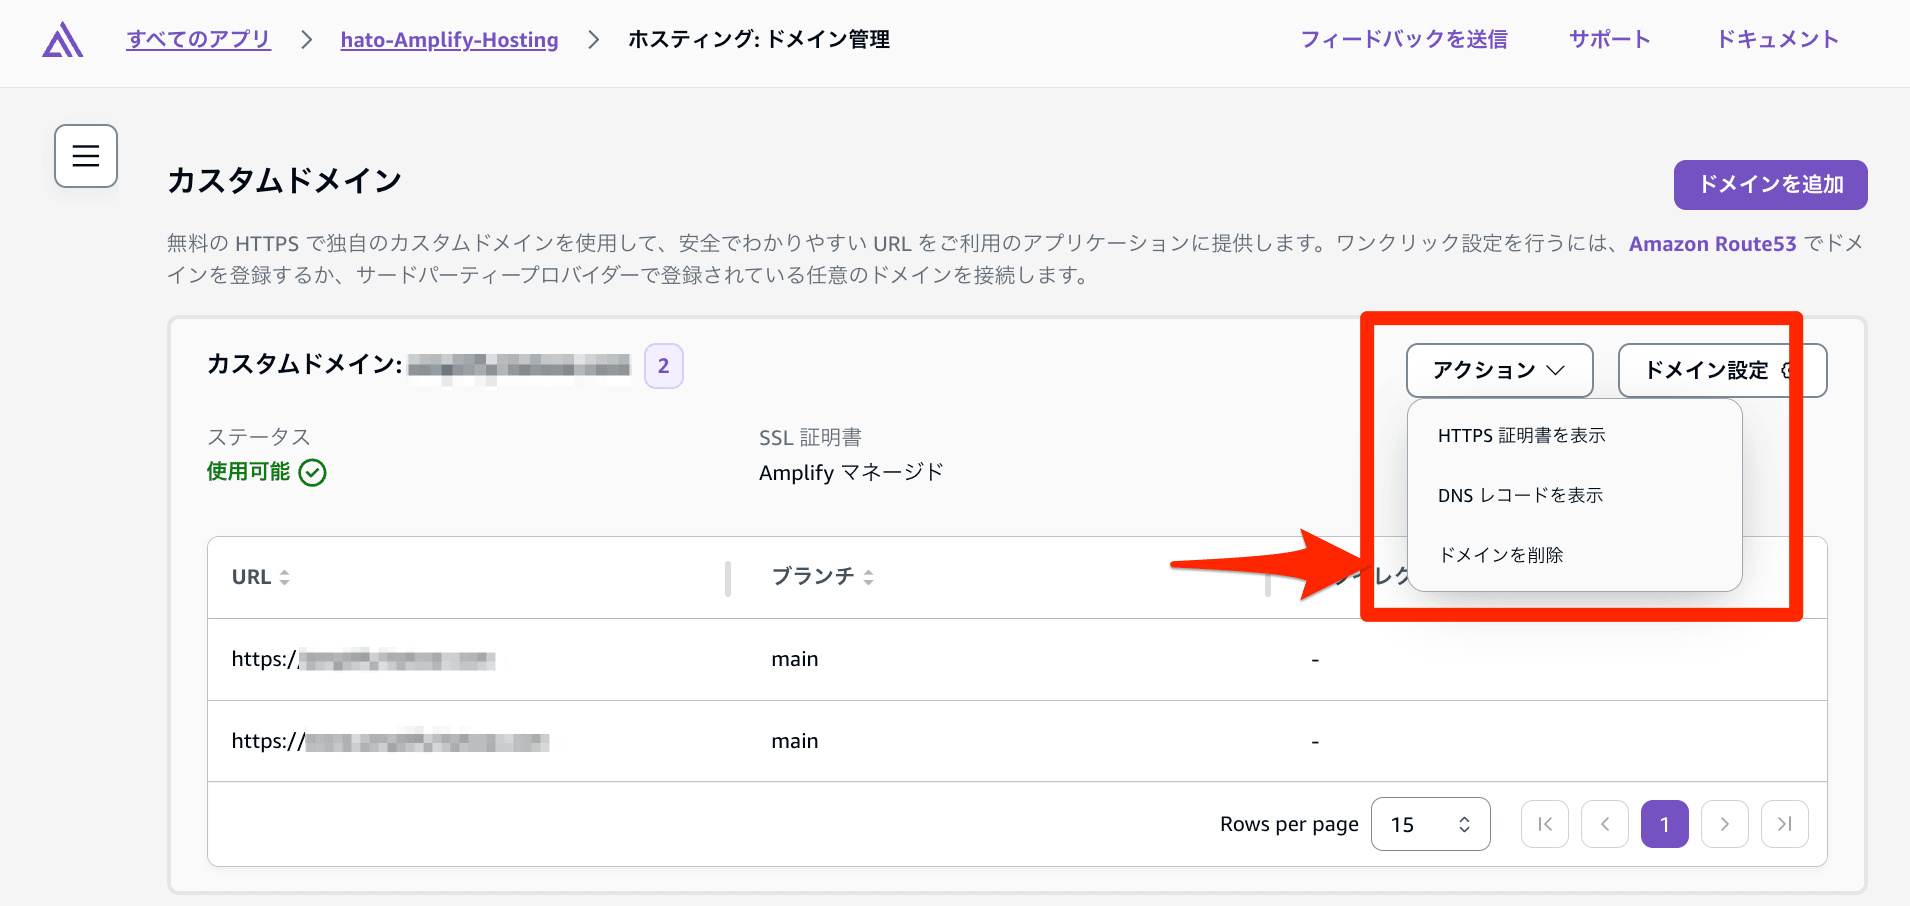Open the hamburger sidebar menu
The image size is (1910, 906).
click(x=86, y=156)
